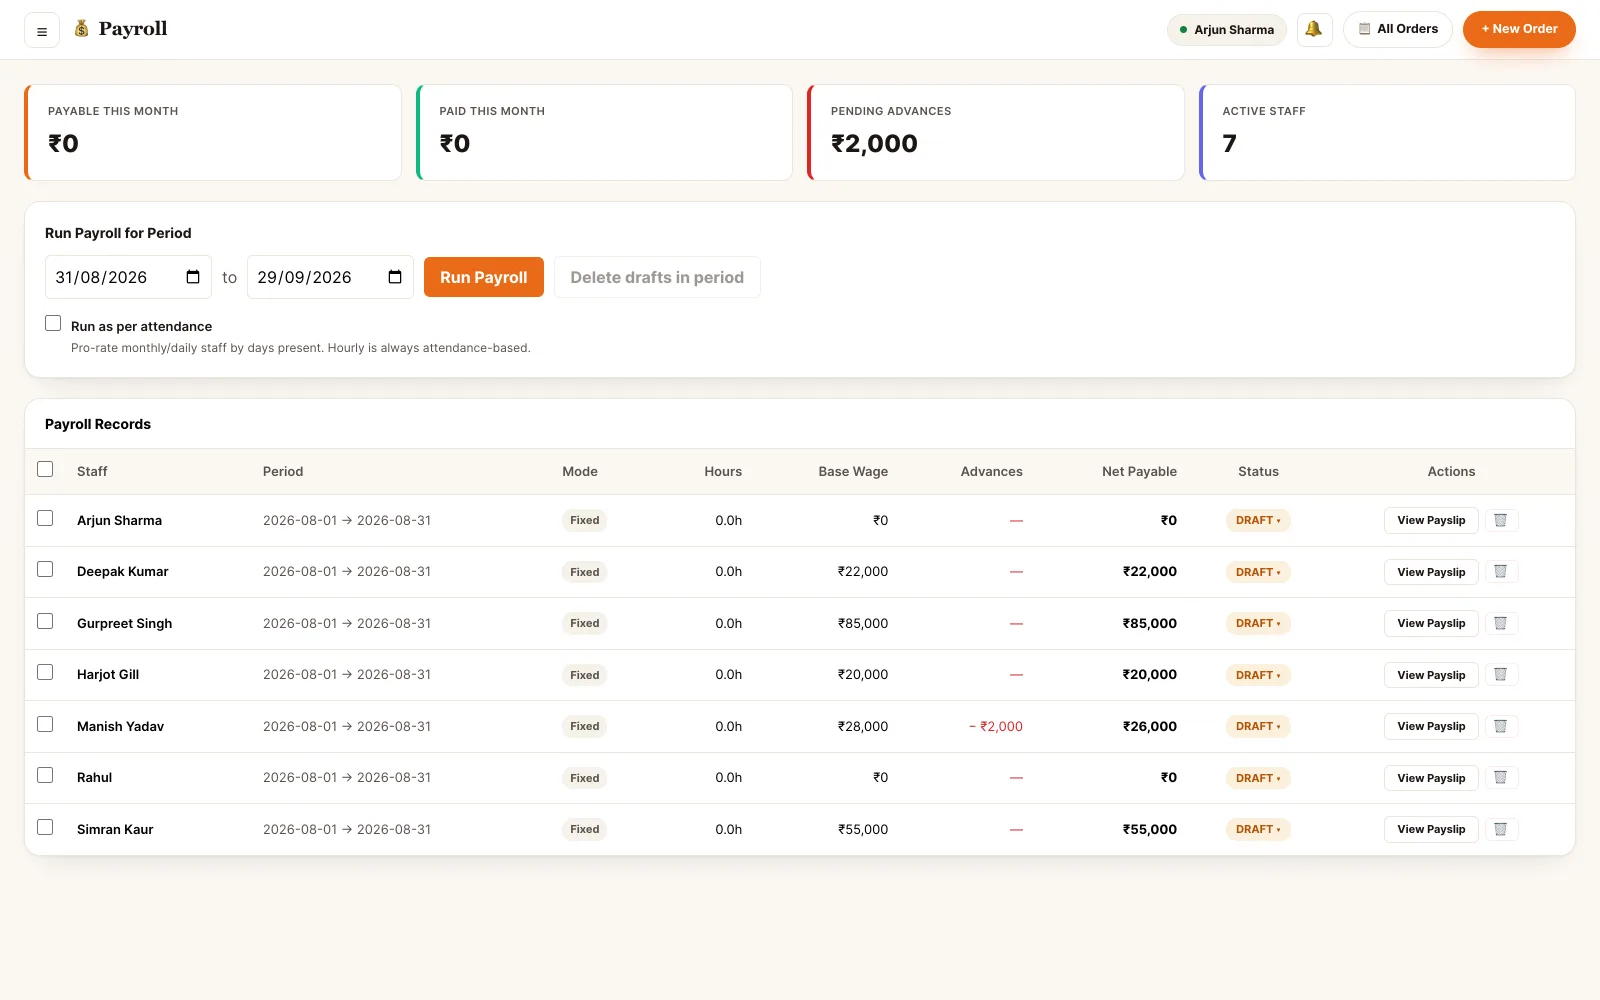This screenshot has width=1600, height=1000.
Task: Click Delete drafts in period
Action: pos(657,277)
